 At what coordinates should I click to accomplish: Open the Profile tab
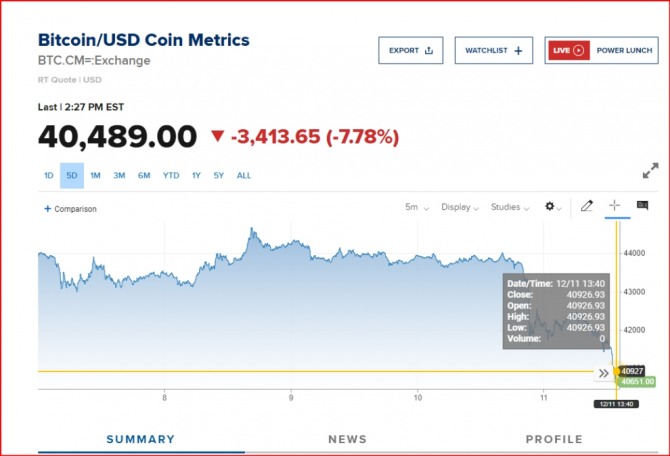coord(554,439)
